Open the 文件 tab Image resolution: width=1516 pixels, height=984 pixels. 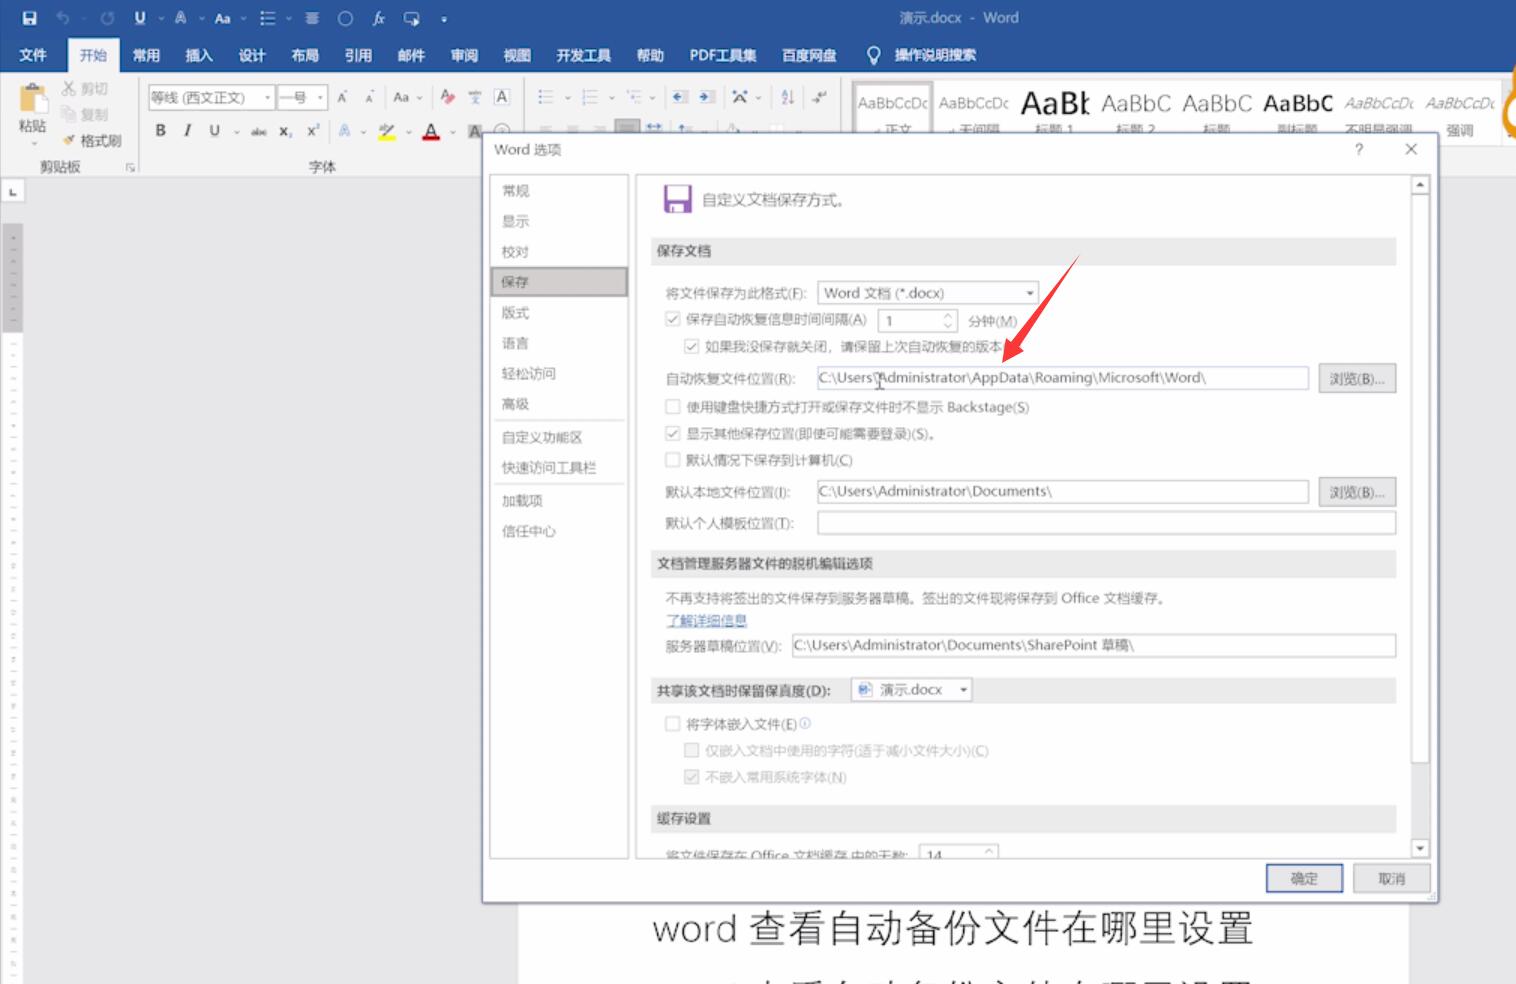pos(33,55)
